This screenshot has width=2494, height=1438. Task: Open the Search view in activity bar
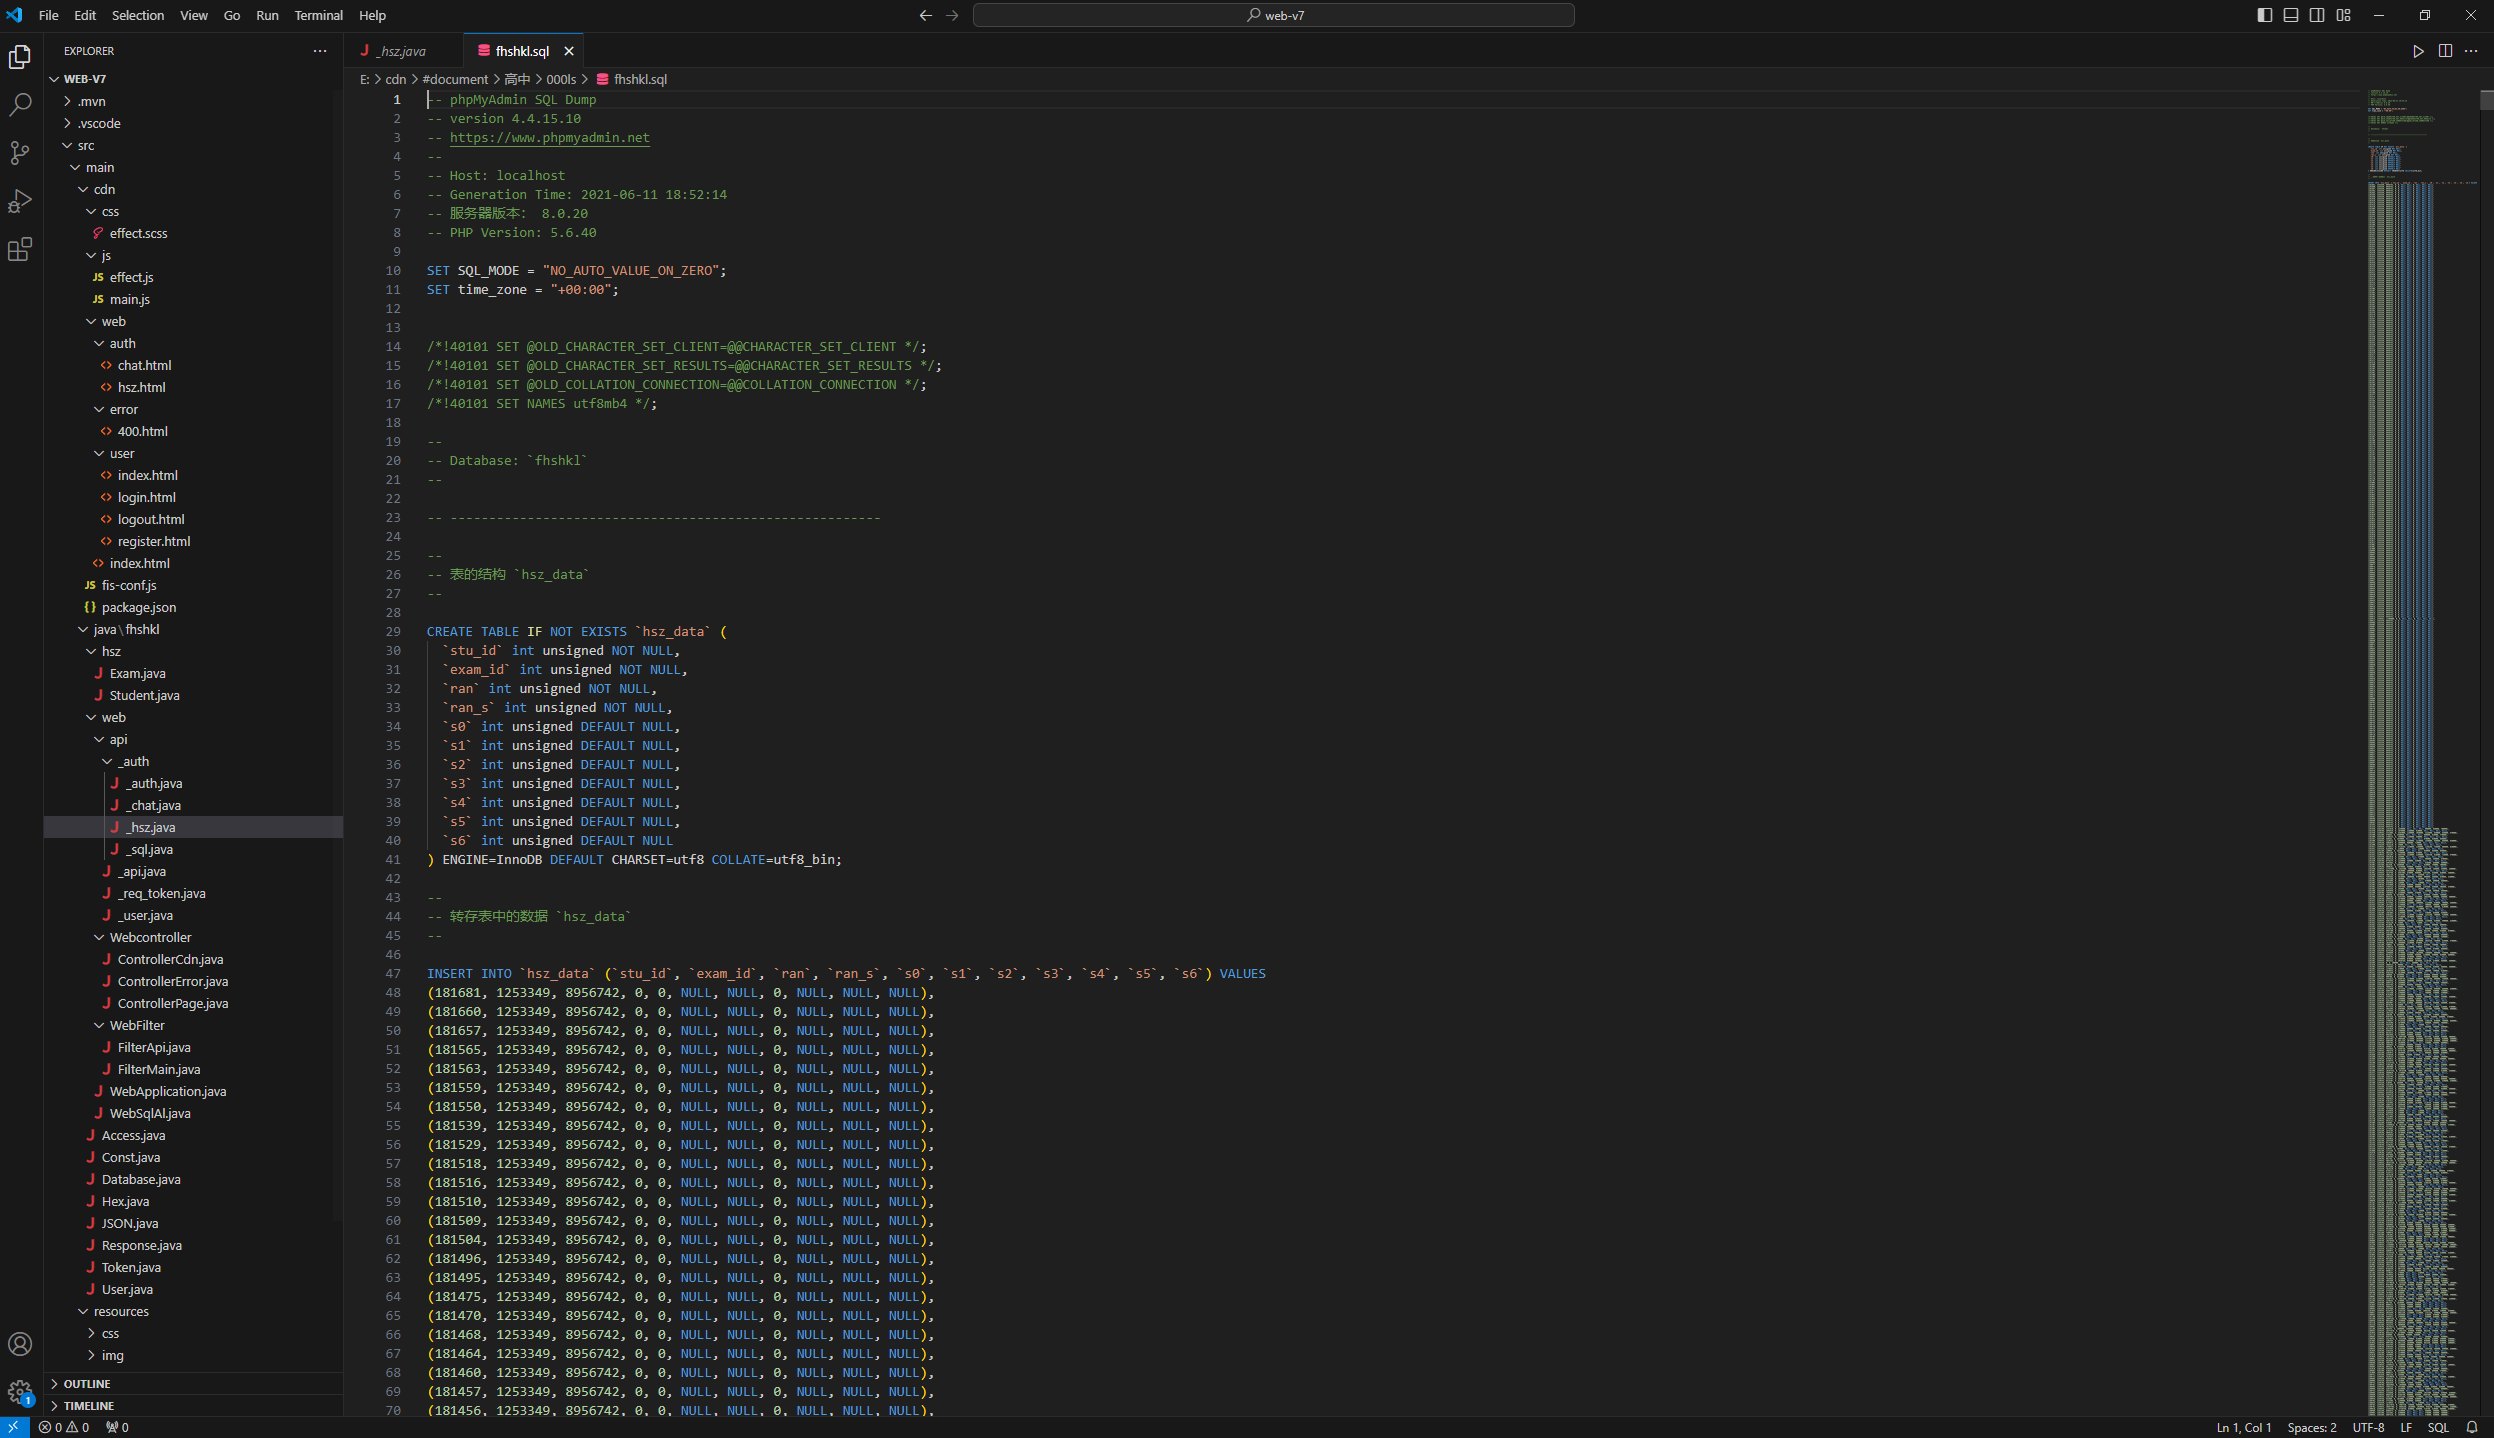(20, 105)
